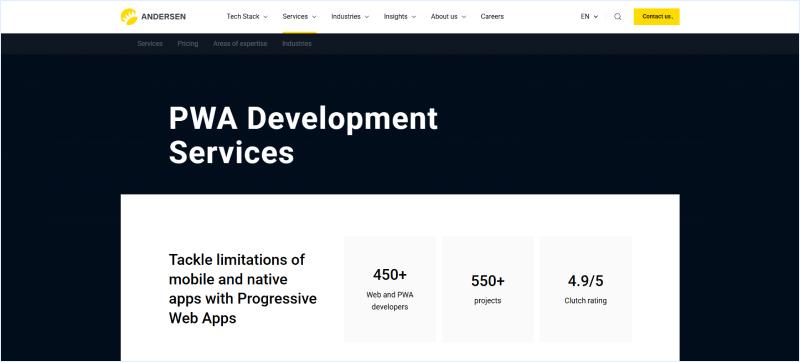The width and height of the screenshot is (800, 362).
Task: Click the Clutch rating label
Action: pos(586,301)
